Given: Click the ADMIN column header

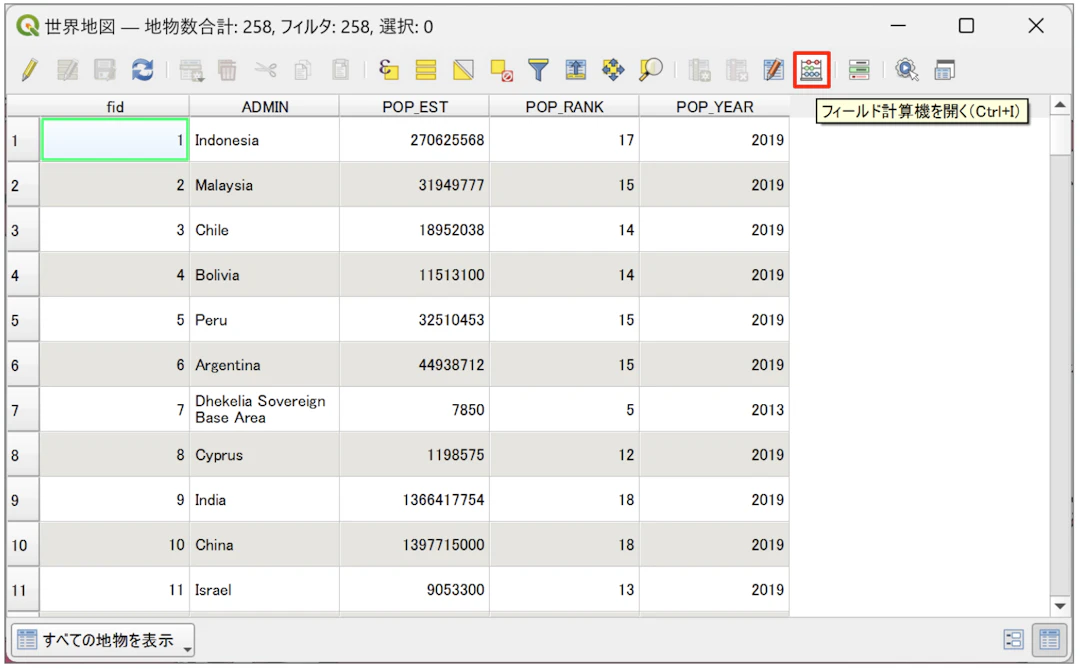Looking at the screenshot, I should 264,107.
